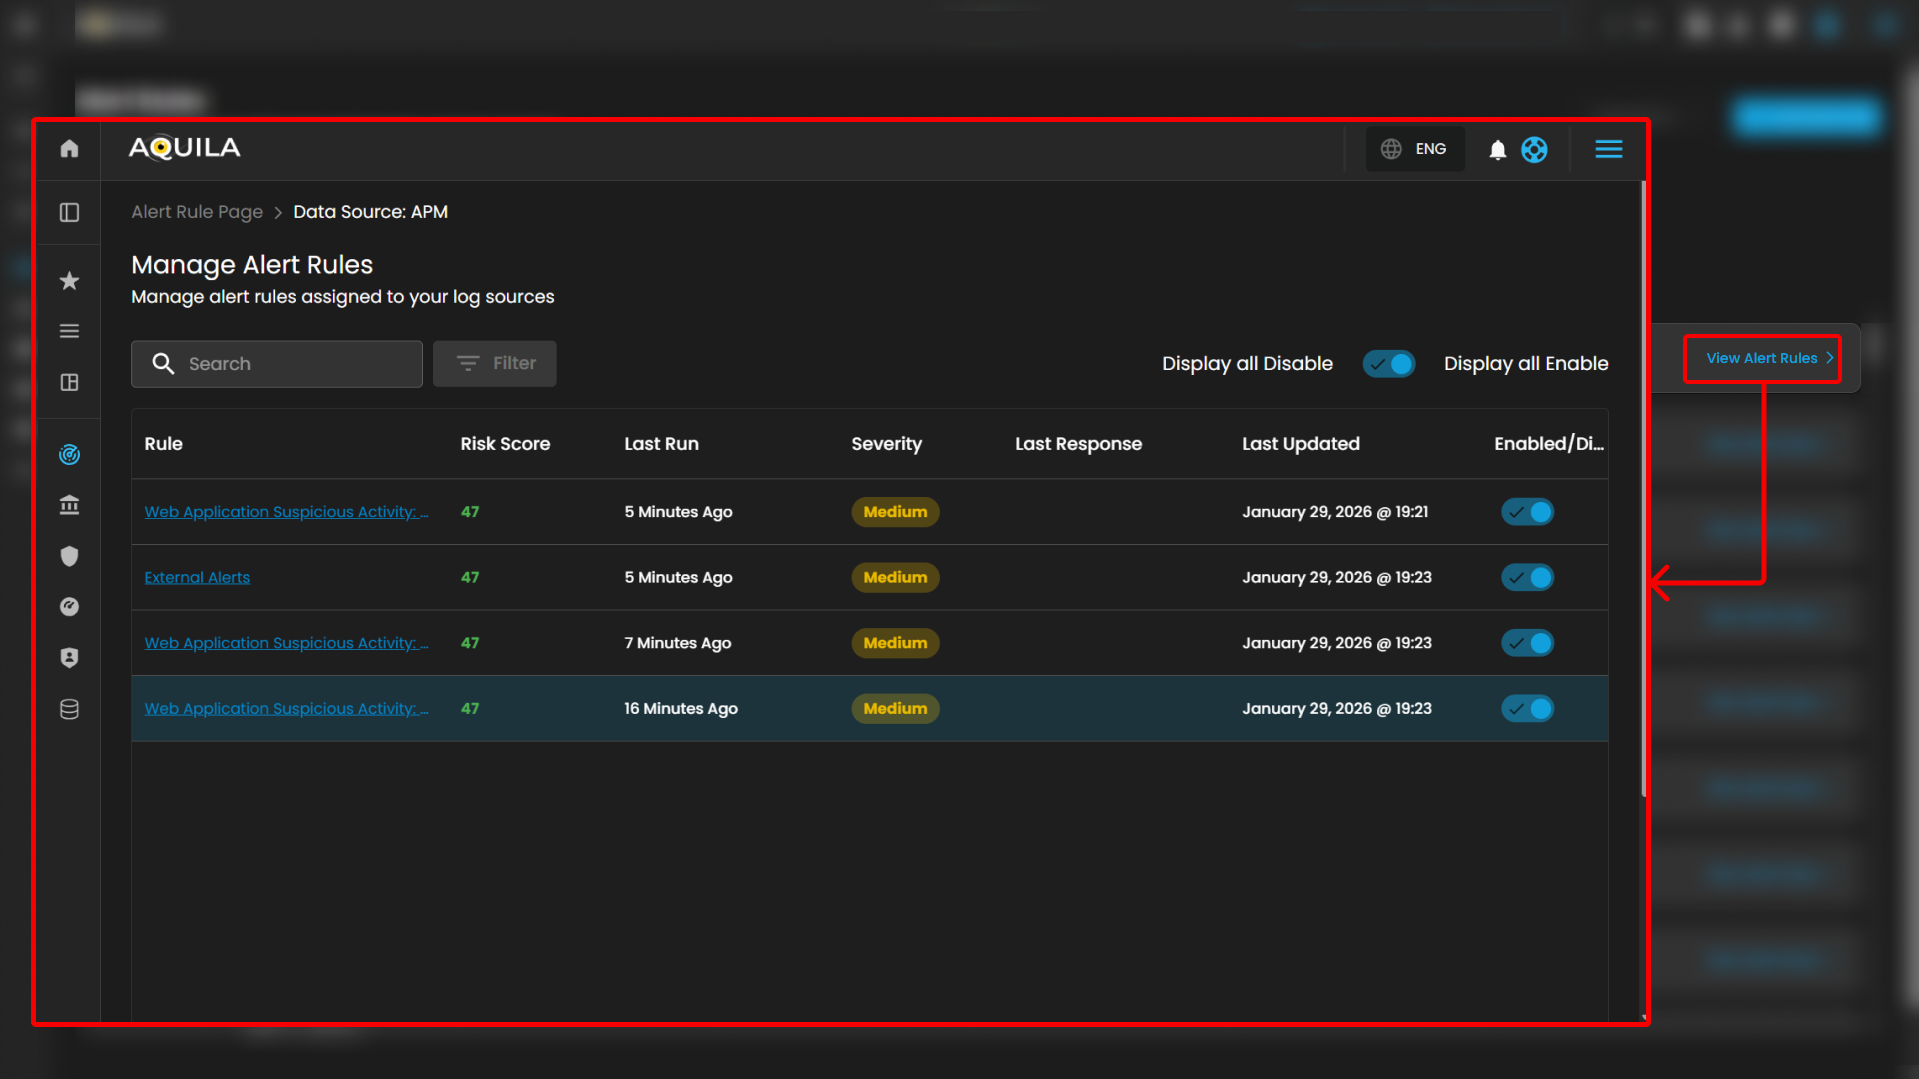
Task: Toggle the sidebar panel layout icon
Action: point(69,212)
